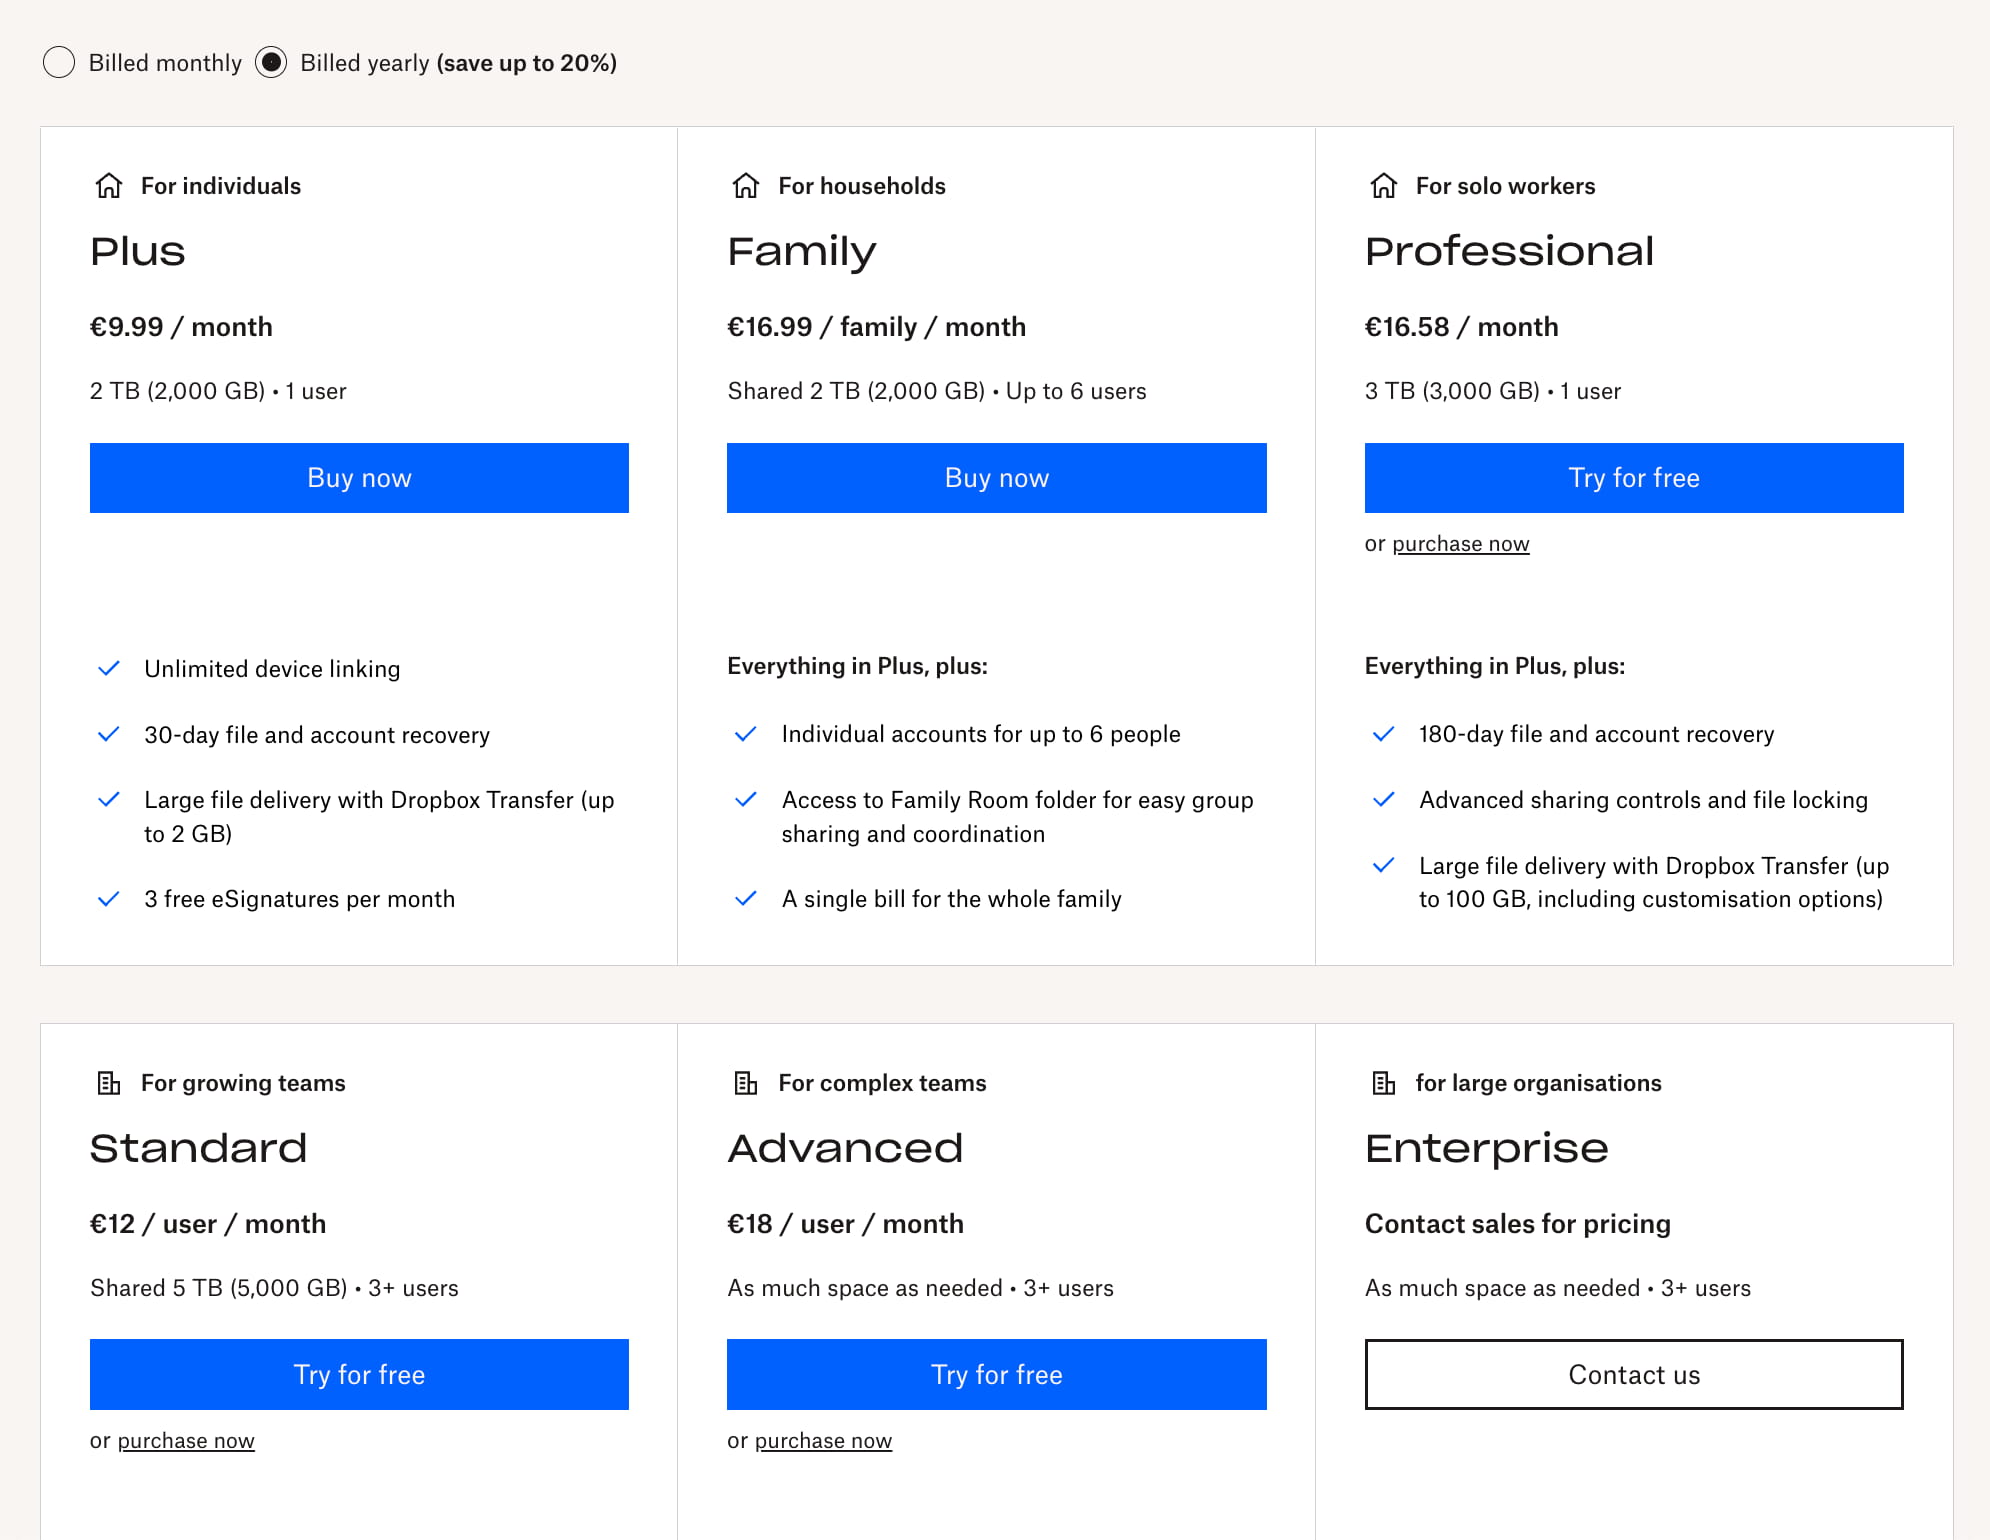This screenshot has height=1540, width=1990.
Task: Open purchase now link under Professional
Action: tap(1460, 544)
